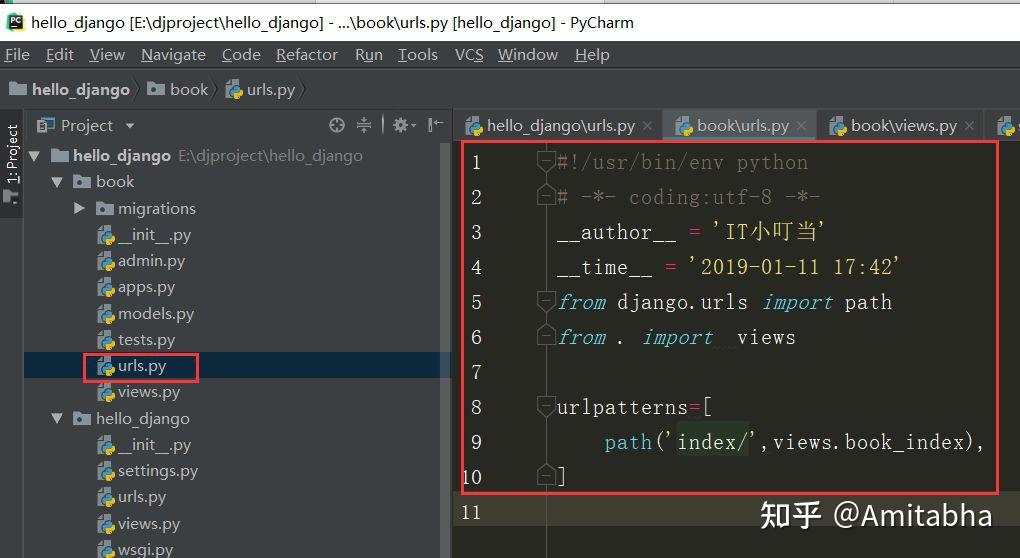Click the python file icon on book\views.py tab
The height and width of the screenshot is (558, 1020).
pos(838,126)
